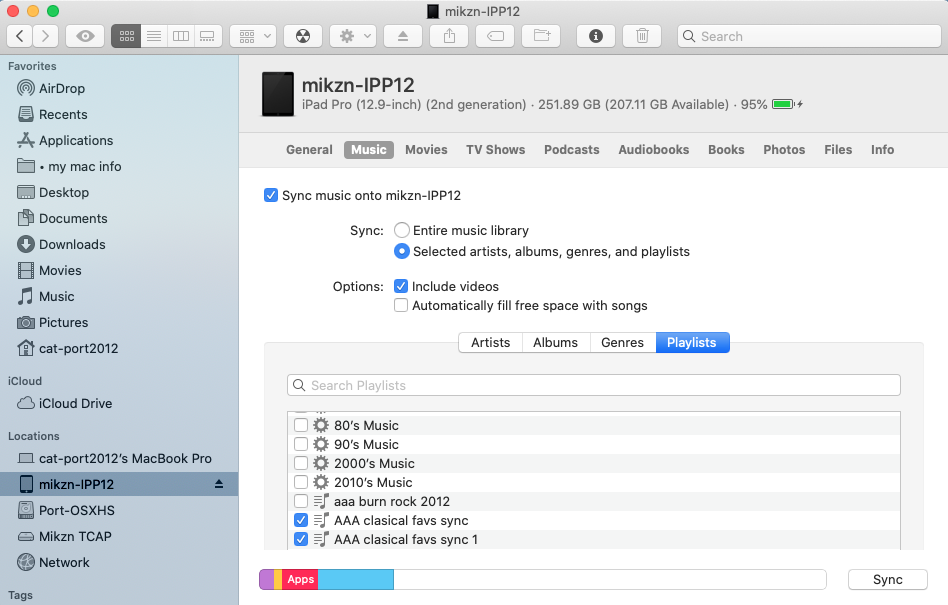Switch to icon view in toolbar

pyautogui.click(x=126, y=36)
